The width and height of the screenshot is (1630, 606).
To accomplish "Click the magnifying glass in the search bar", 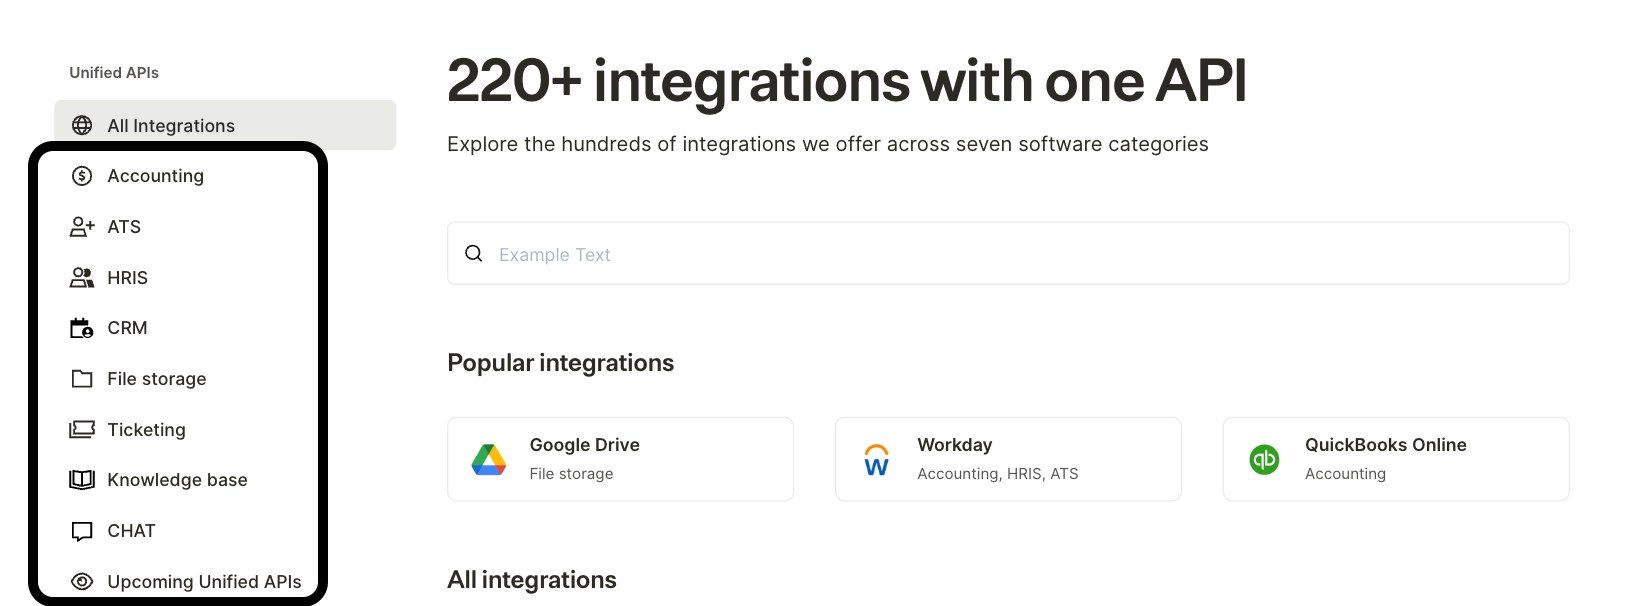I will click(473, 253).
